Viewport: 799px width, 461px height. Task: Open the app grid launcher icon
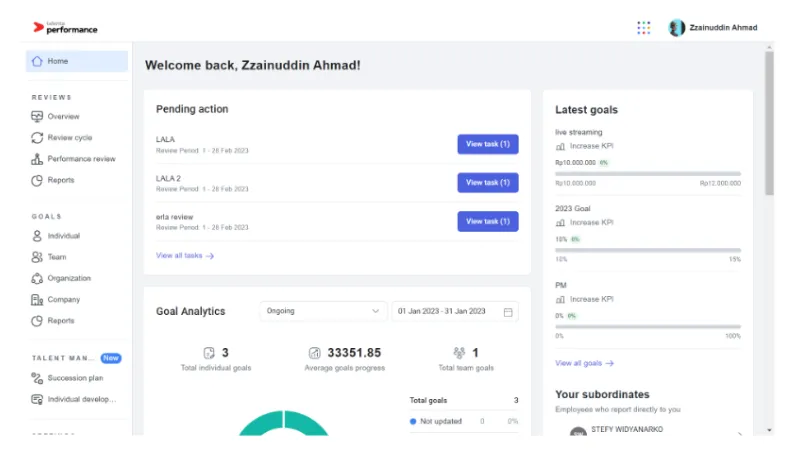pyautogui.click(x=643, y=28)
